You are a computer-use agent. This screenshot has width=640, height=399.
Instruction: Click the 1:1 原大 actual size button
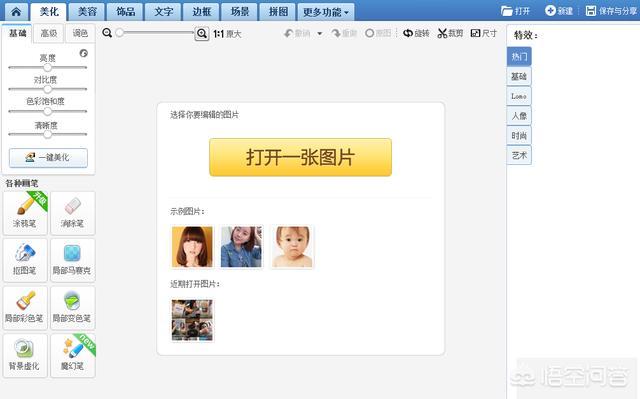click(x=227, y=34)
